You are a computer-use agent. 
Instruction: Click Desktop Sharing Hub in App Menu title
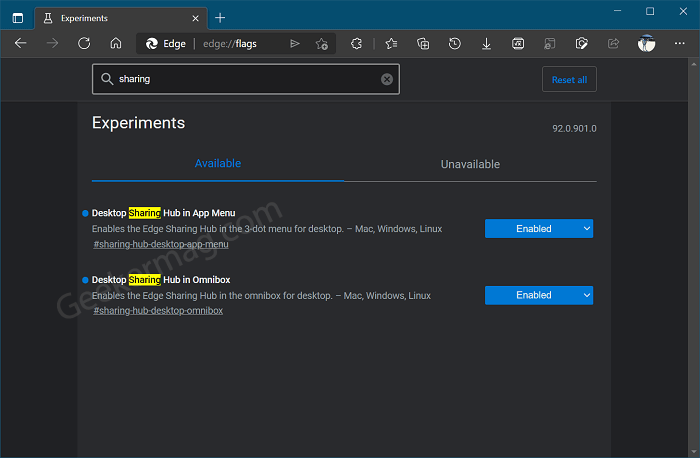click(163, 213)
